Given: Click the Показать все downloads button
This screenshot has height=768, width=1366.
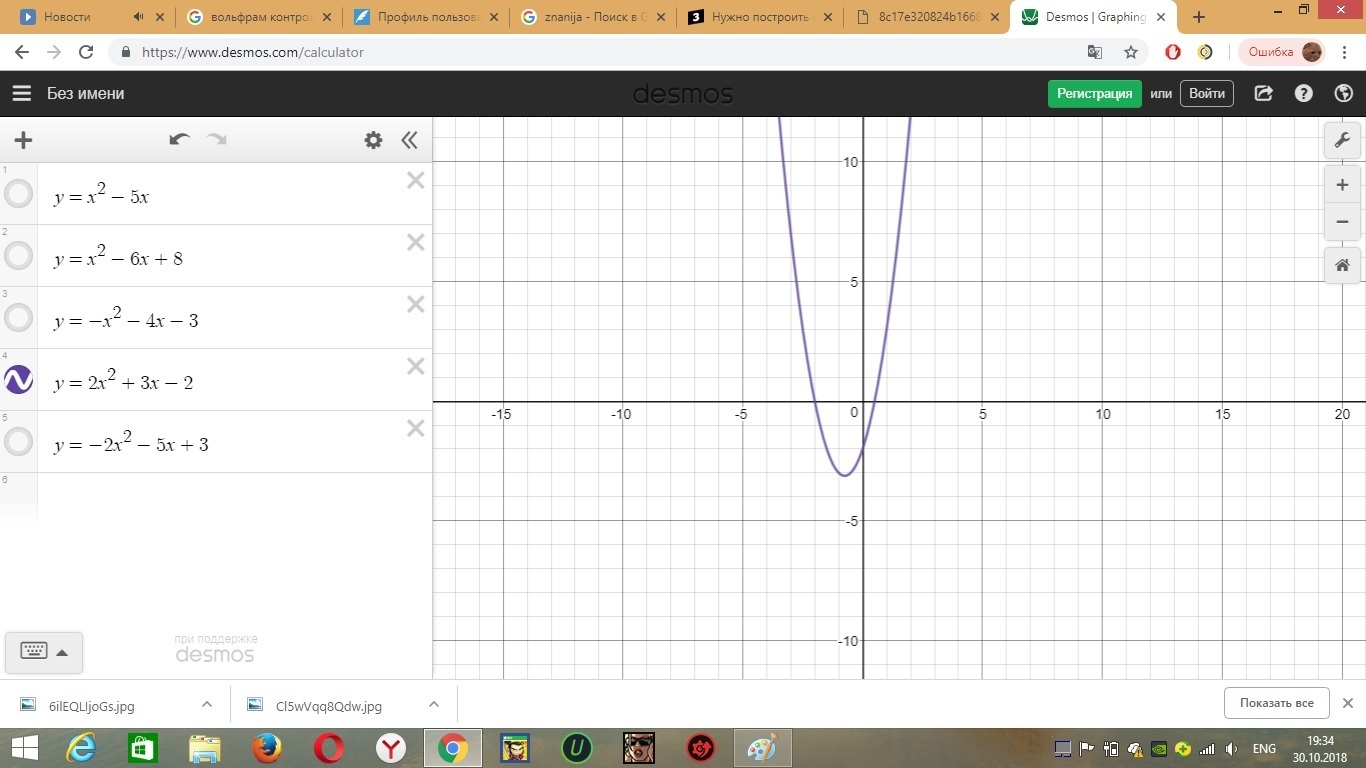Looking at the screenshot, I should click(x=1277, y=703).
